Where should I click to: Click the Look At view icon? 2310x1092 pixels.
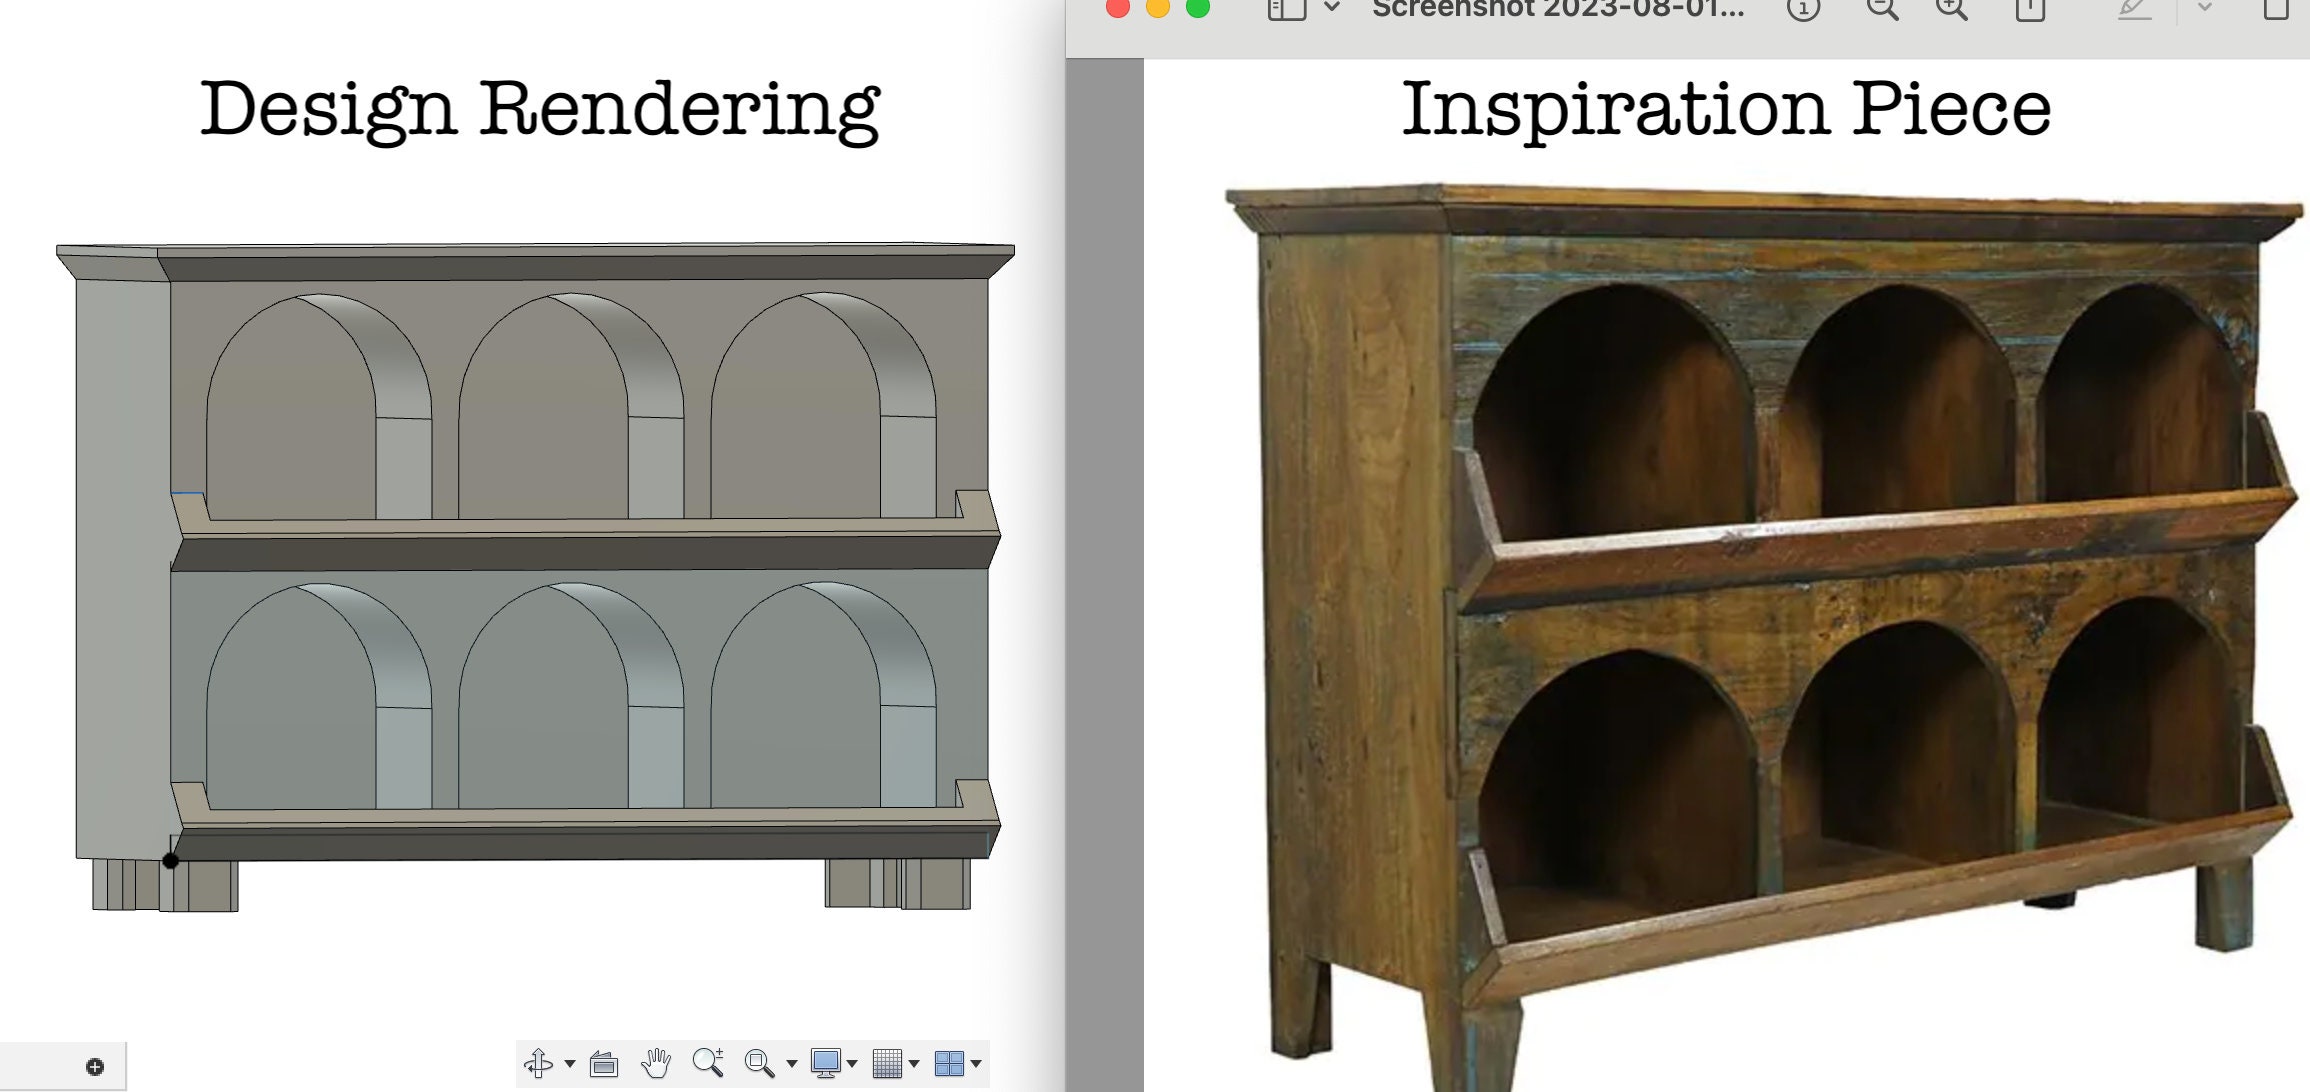pos(603,1064)
